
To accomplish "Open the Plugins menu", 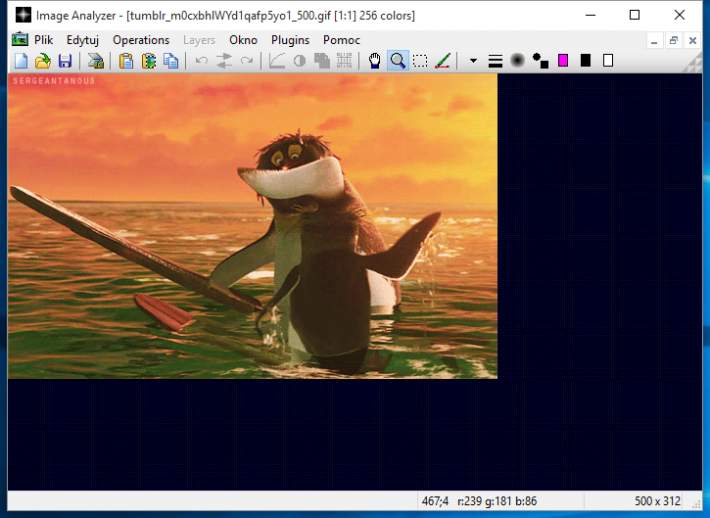I will pyautogui.click(x=290, y=40).
